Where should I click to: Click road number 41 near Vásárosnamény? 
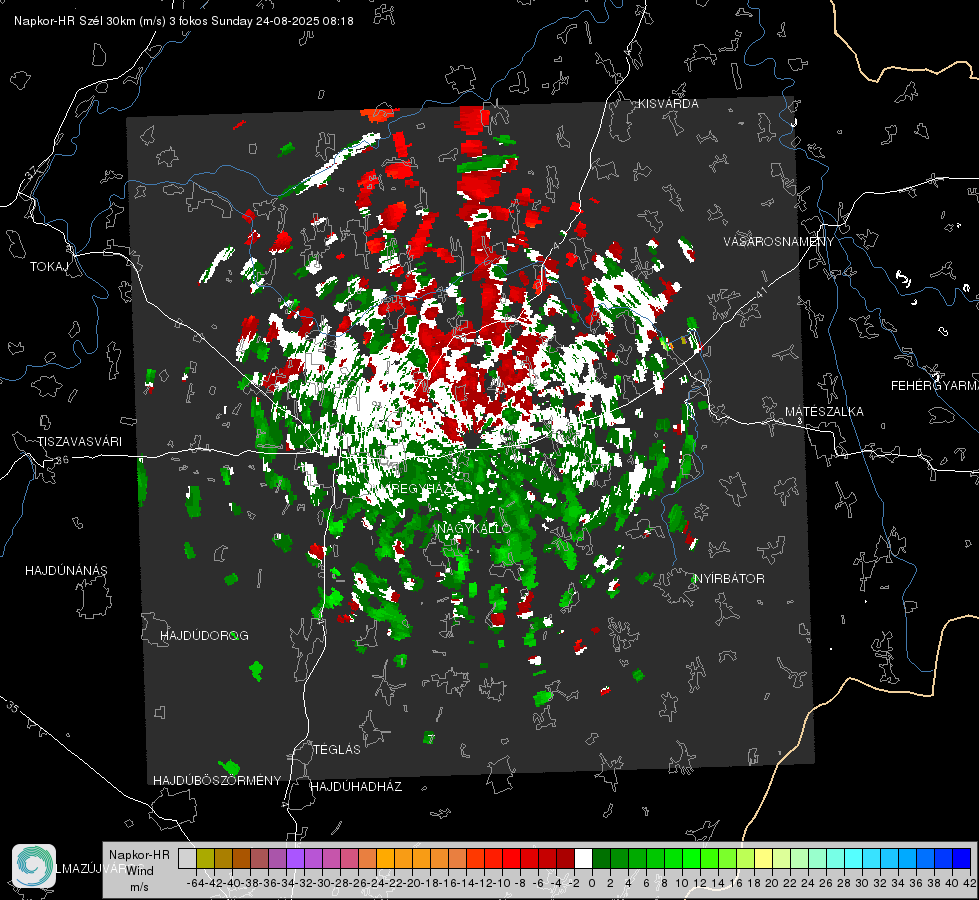760,291
